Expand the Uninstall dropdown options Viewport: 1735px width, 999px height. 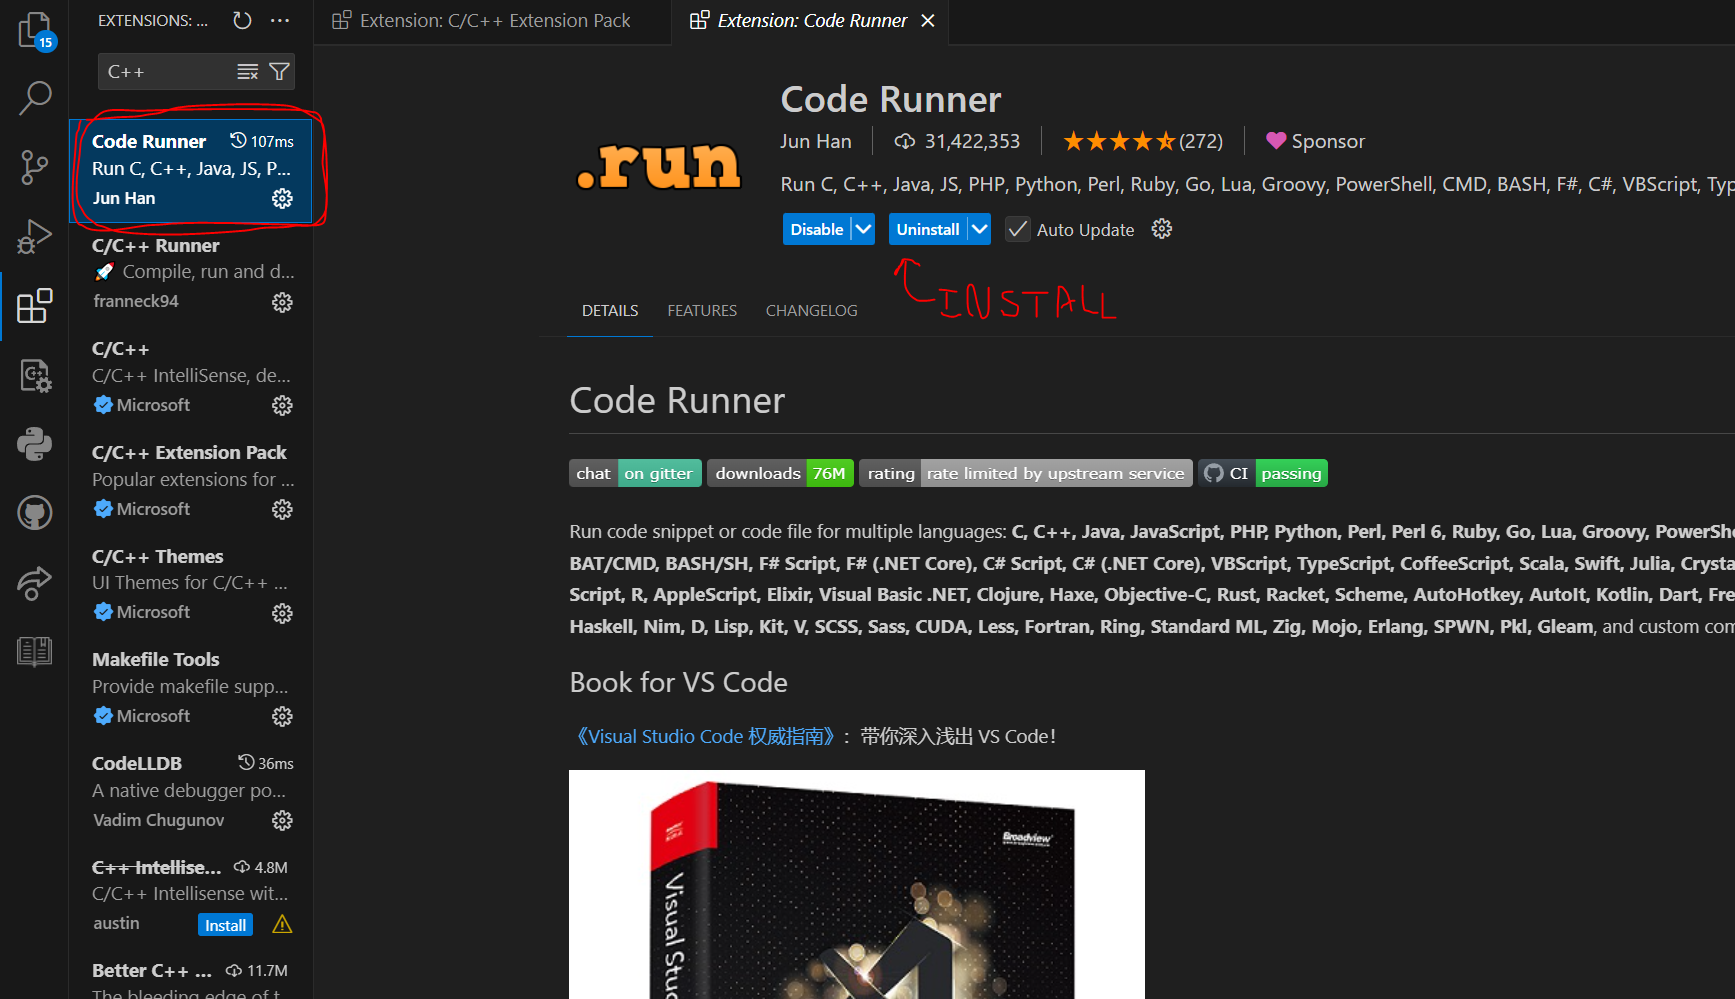pyautogui.click(x=979, y=229)
